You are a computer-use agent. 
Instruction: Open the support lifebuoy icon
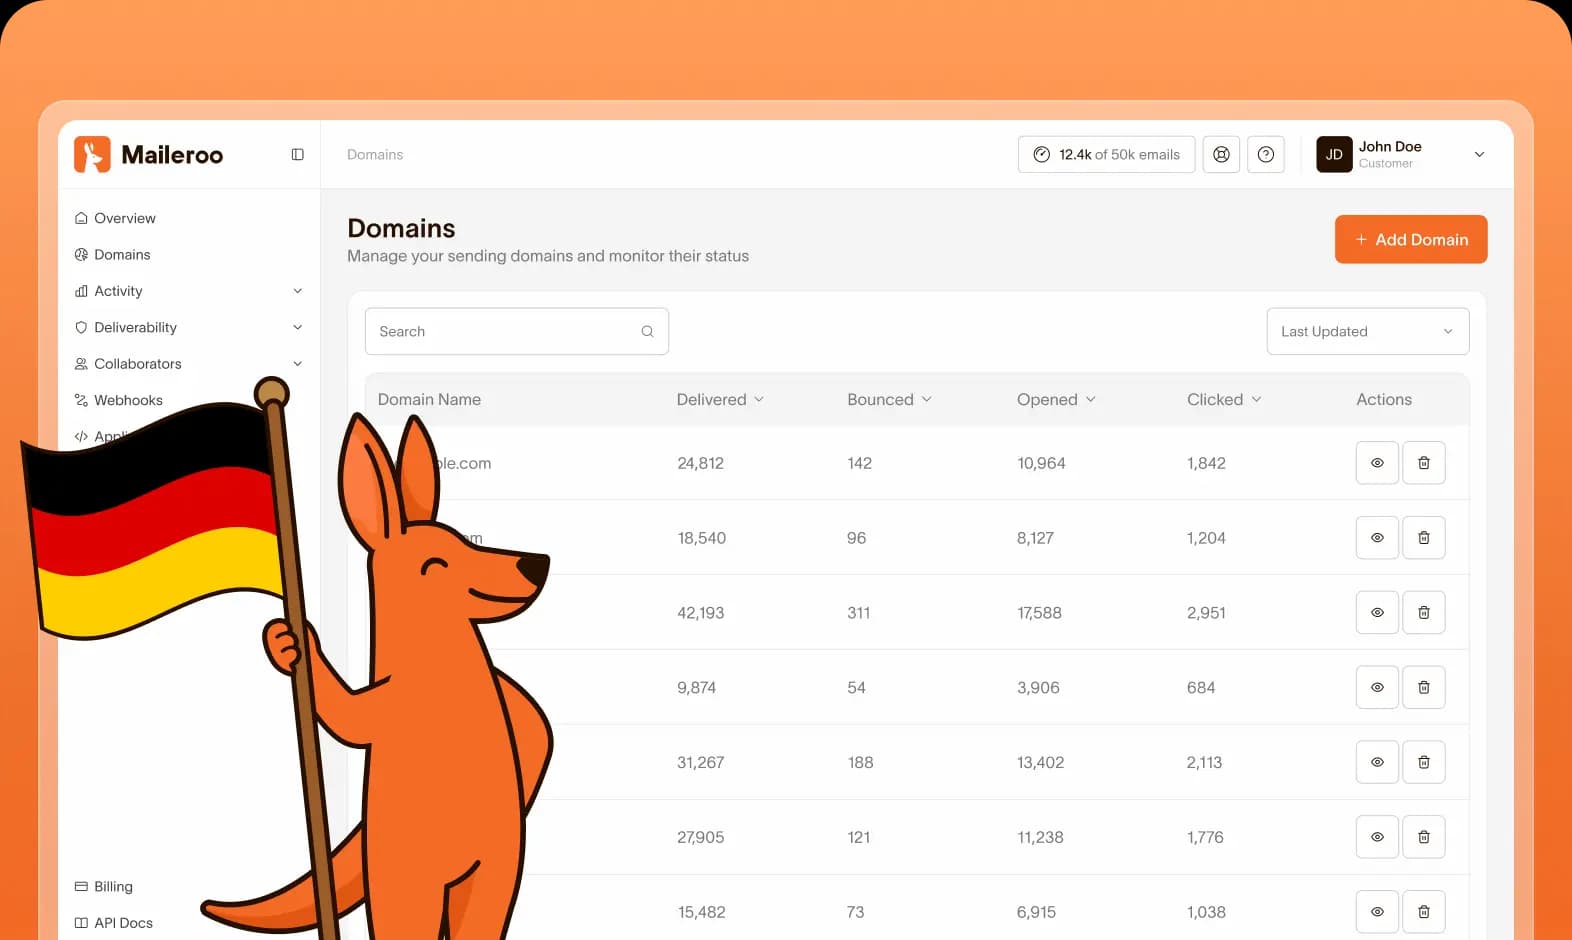(1221, 154)
